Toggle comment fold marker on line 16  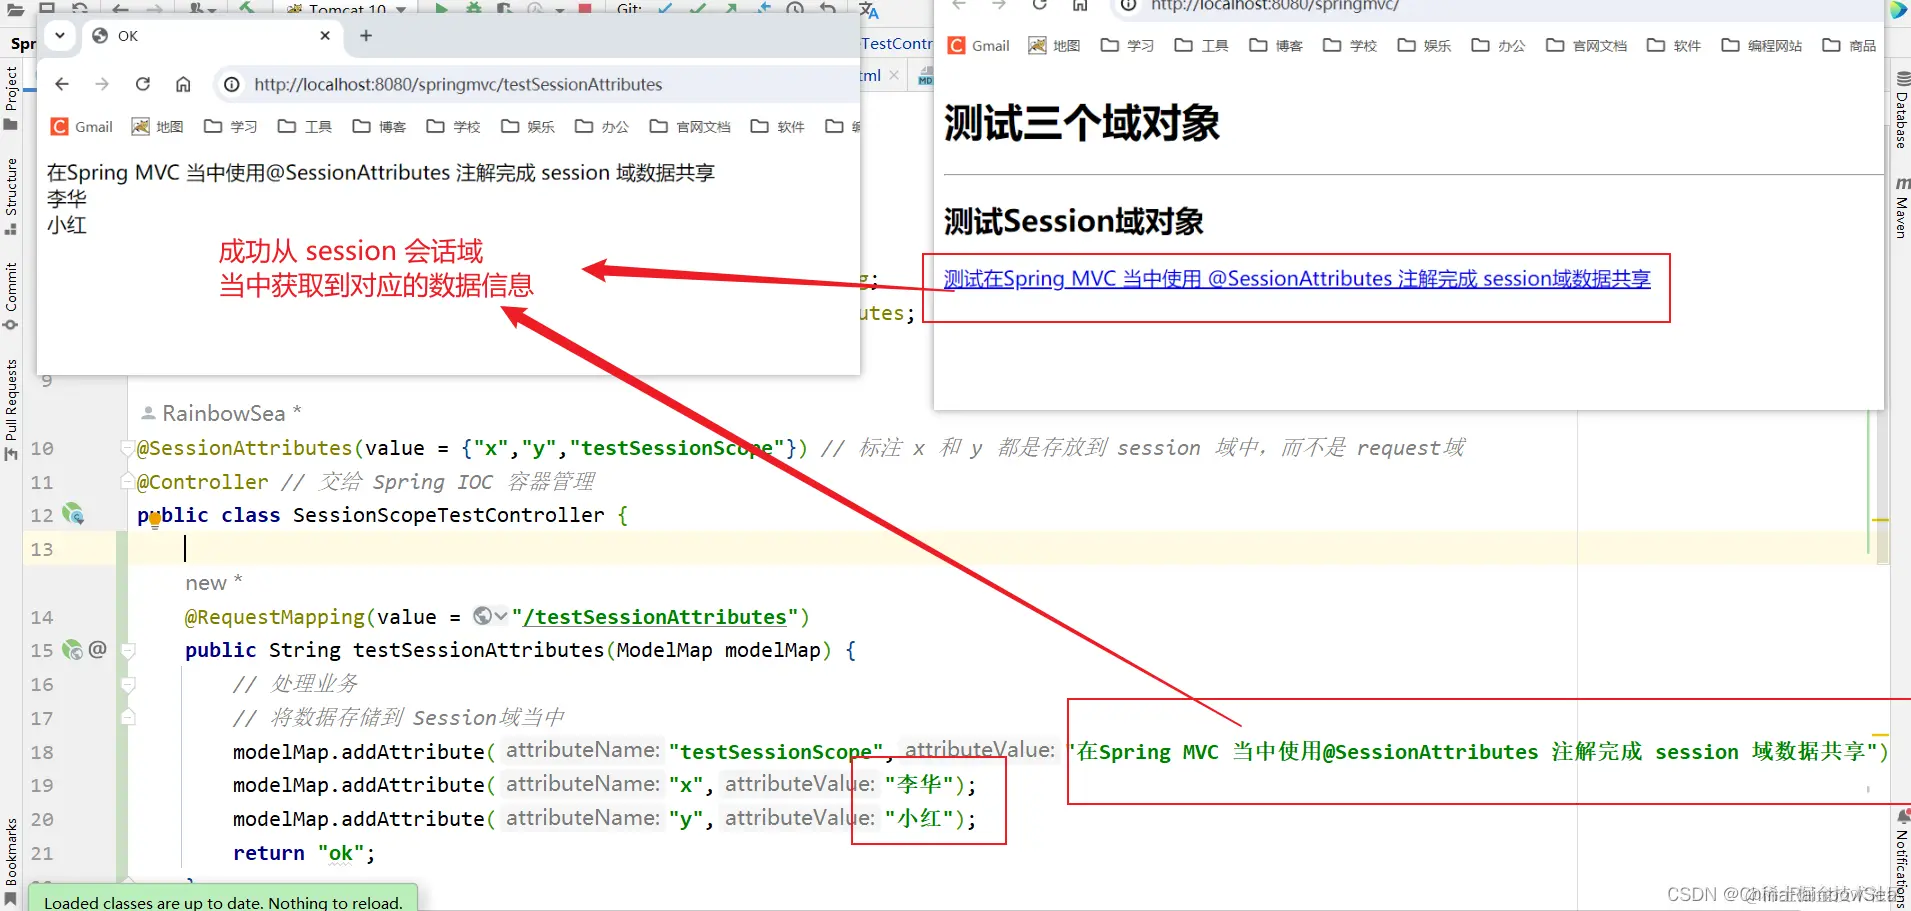click(x=127, y=685)
